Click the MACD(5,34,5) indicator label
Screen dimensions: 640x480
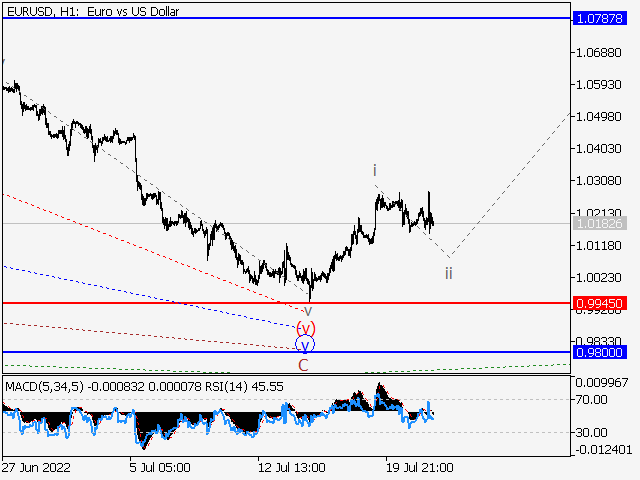(45, 386)
